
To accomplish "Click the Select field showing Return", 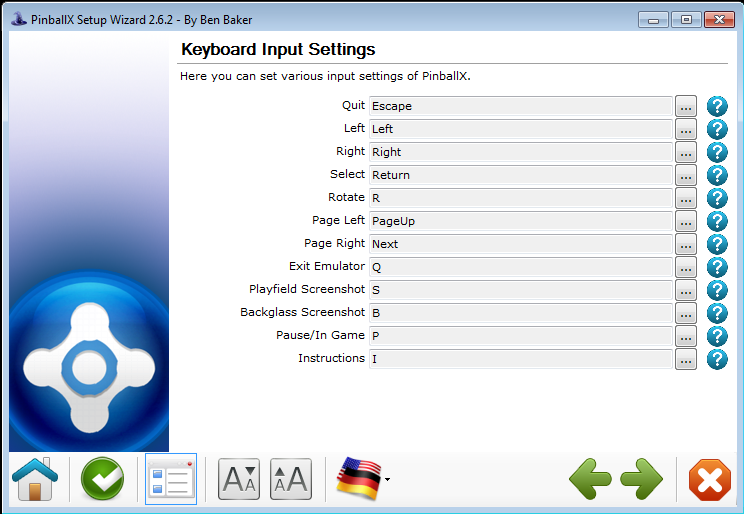I will [521, 175].
